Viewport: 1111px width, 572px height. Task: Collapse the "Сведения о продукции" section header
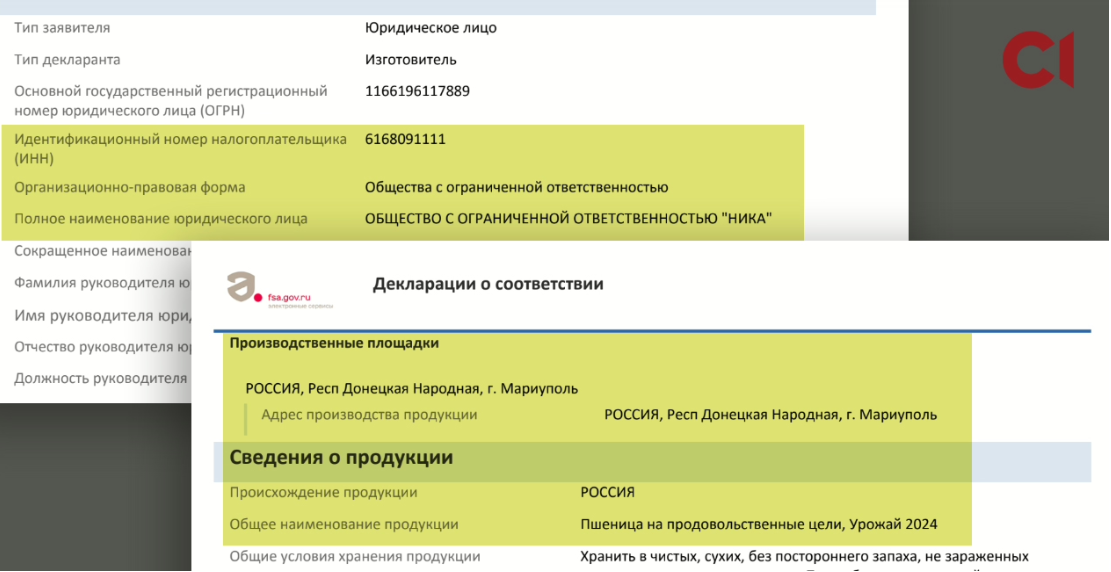tap(341, 458)
